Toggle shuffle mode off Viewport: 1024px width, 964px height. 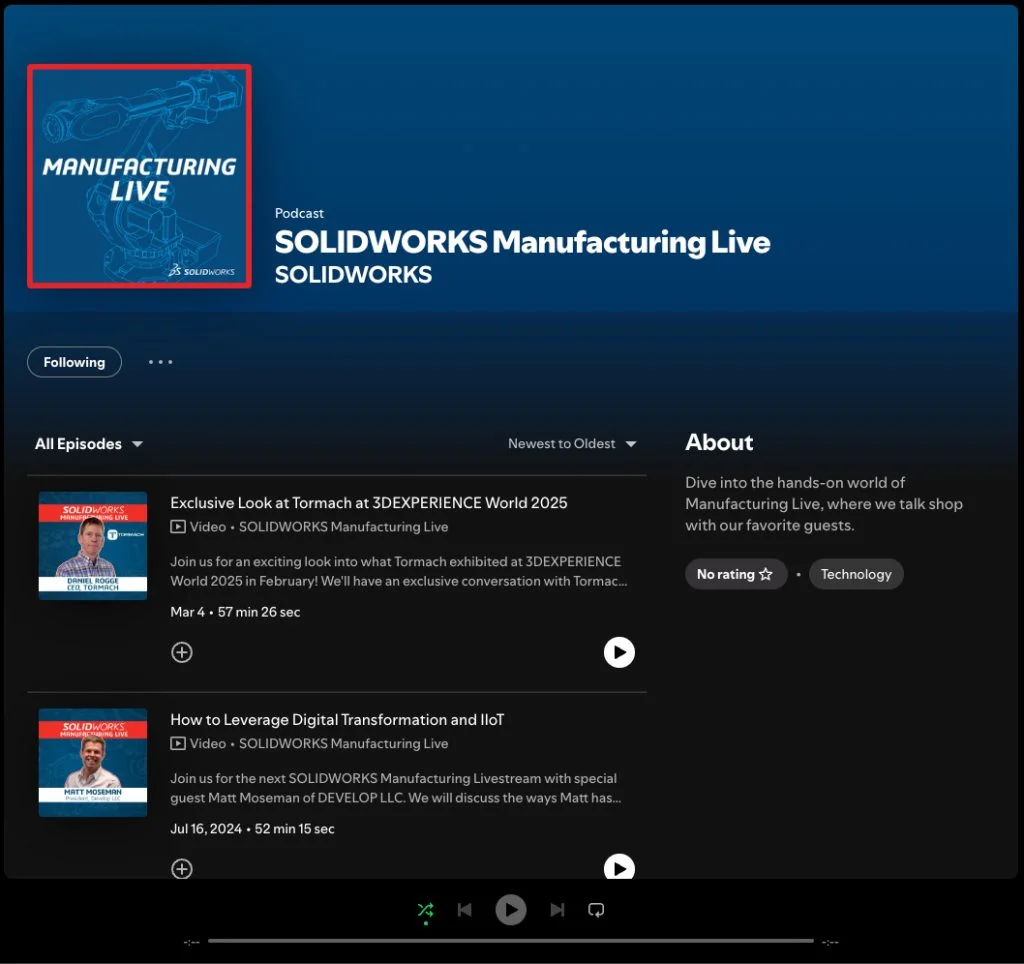(426, 910)
